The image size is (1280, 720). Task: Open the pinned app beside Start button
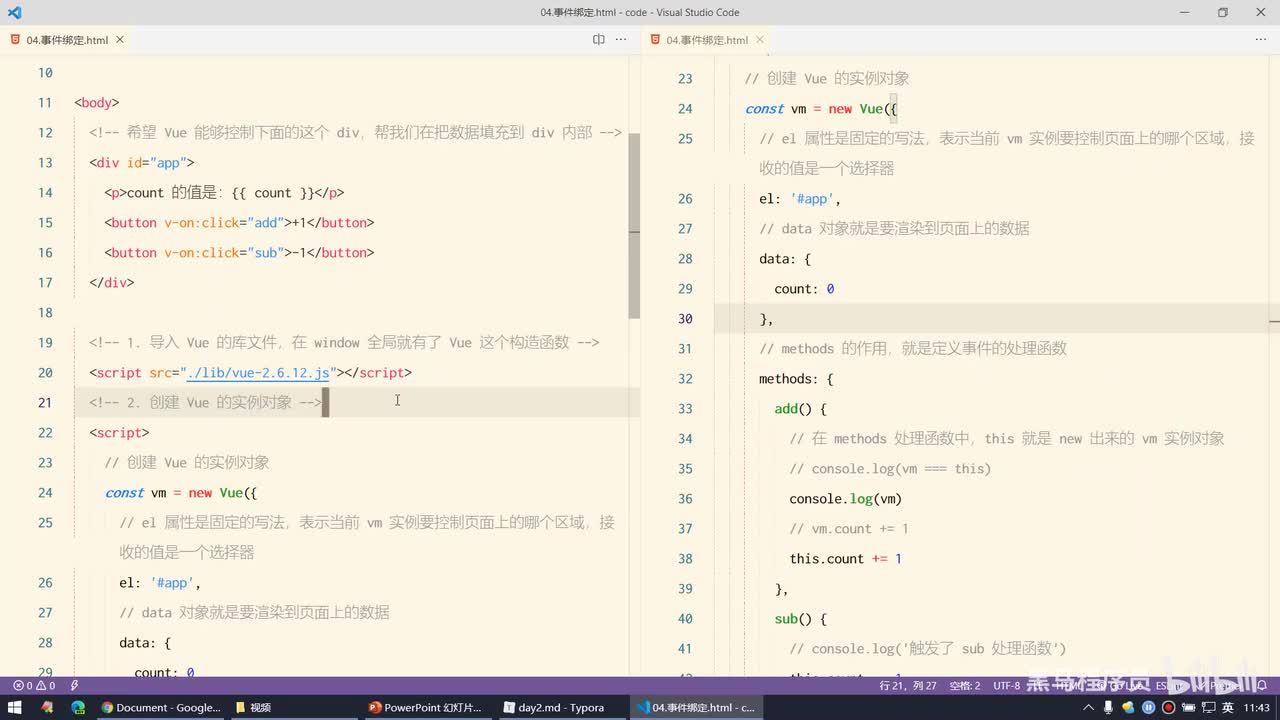tap(46, 707)
